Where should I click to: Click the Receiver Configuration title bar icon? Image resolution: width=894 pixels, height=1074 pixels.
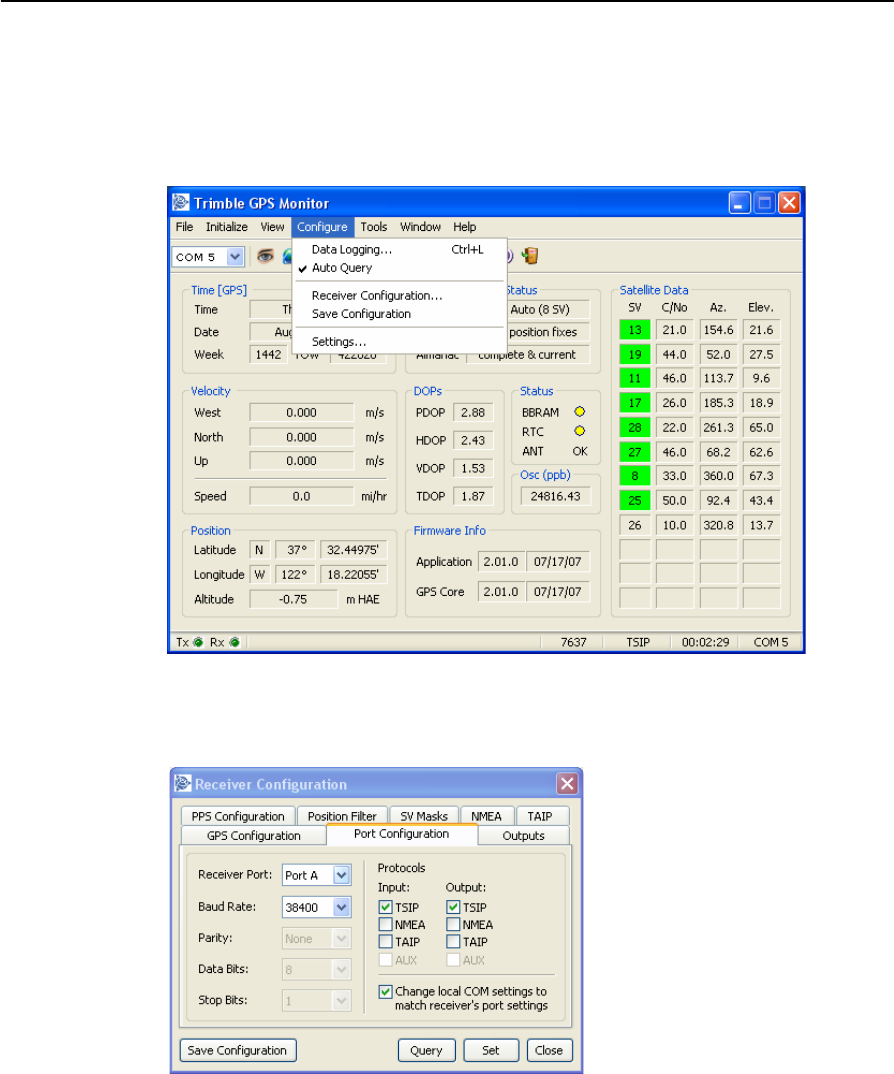click(183, 784)
